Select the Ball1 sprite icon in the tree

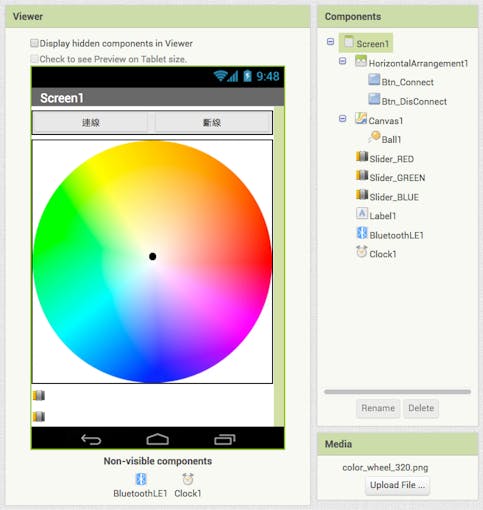(374, 137)
